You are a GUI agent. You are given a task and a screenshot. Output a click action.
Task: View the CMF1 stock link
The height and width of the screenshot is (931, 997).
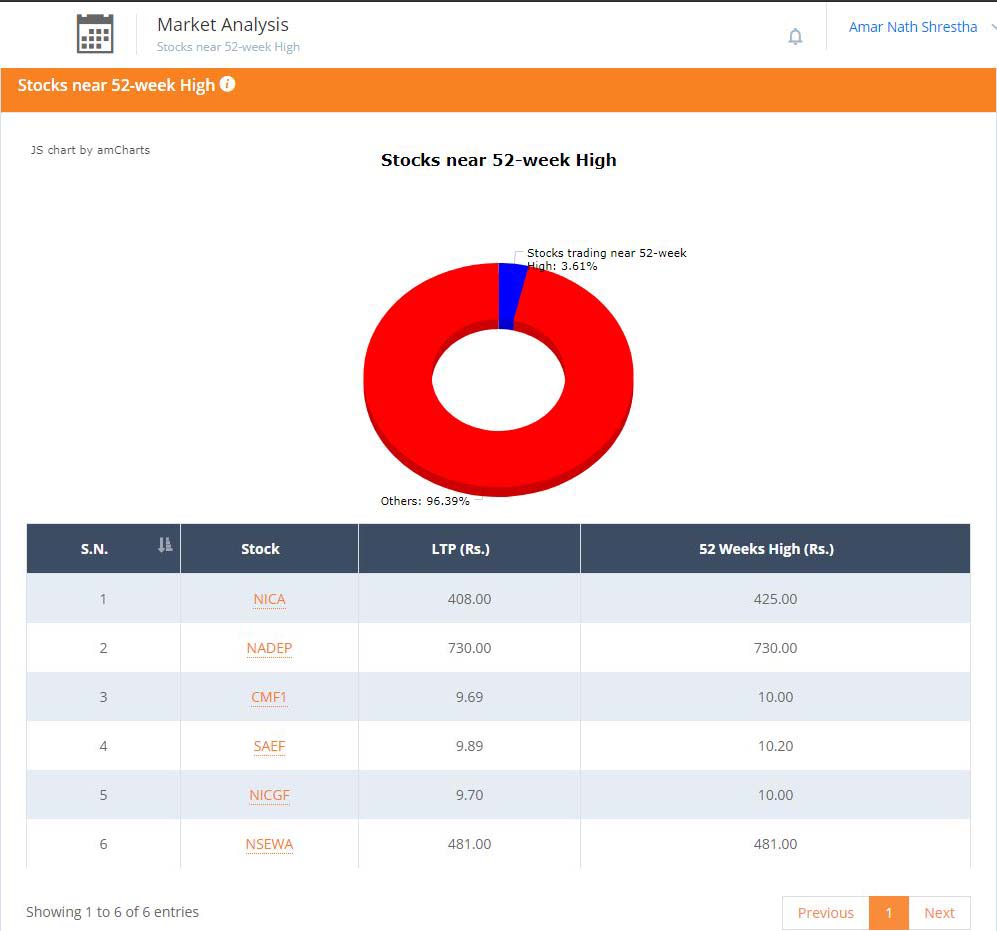[x=269, y=697]
